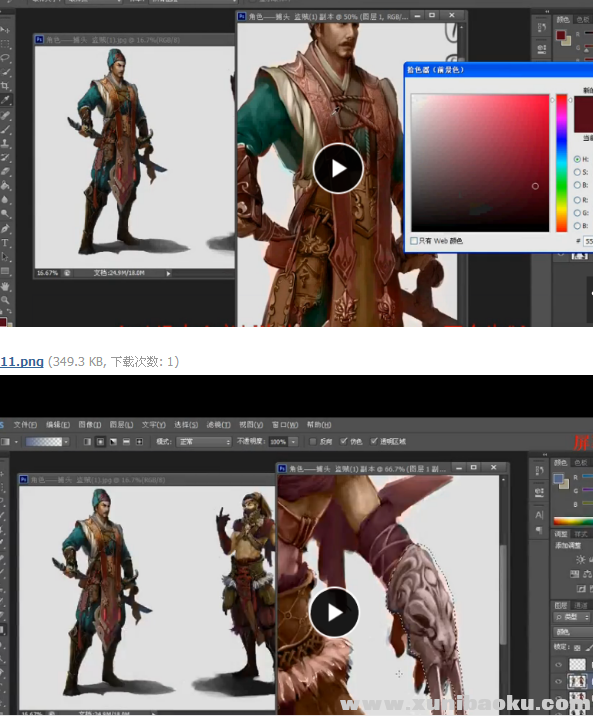Select the Crop tool in the upper toolbar
Screen dimensions: 593x716
[5, 85]
